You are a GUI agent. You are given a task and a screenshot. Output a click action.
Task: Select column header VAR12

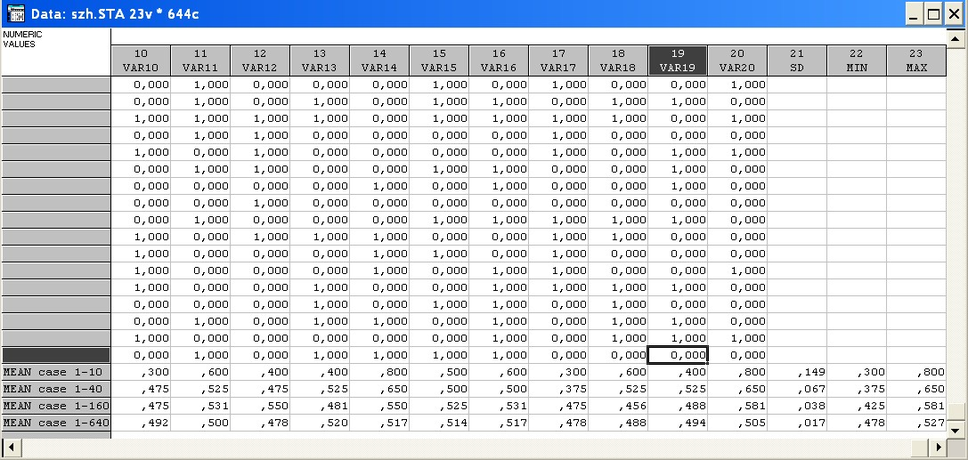261,61
